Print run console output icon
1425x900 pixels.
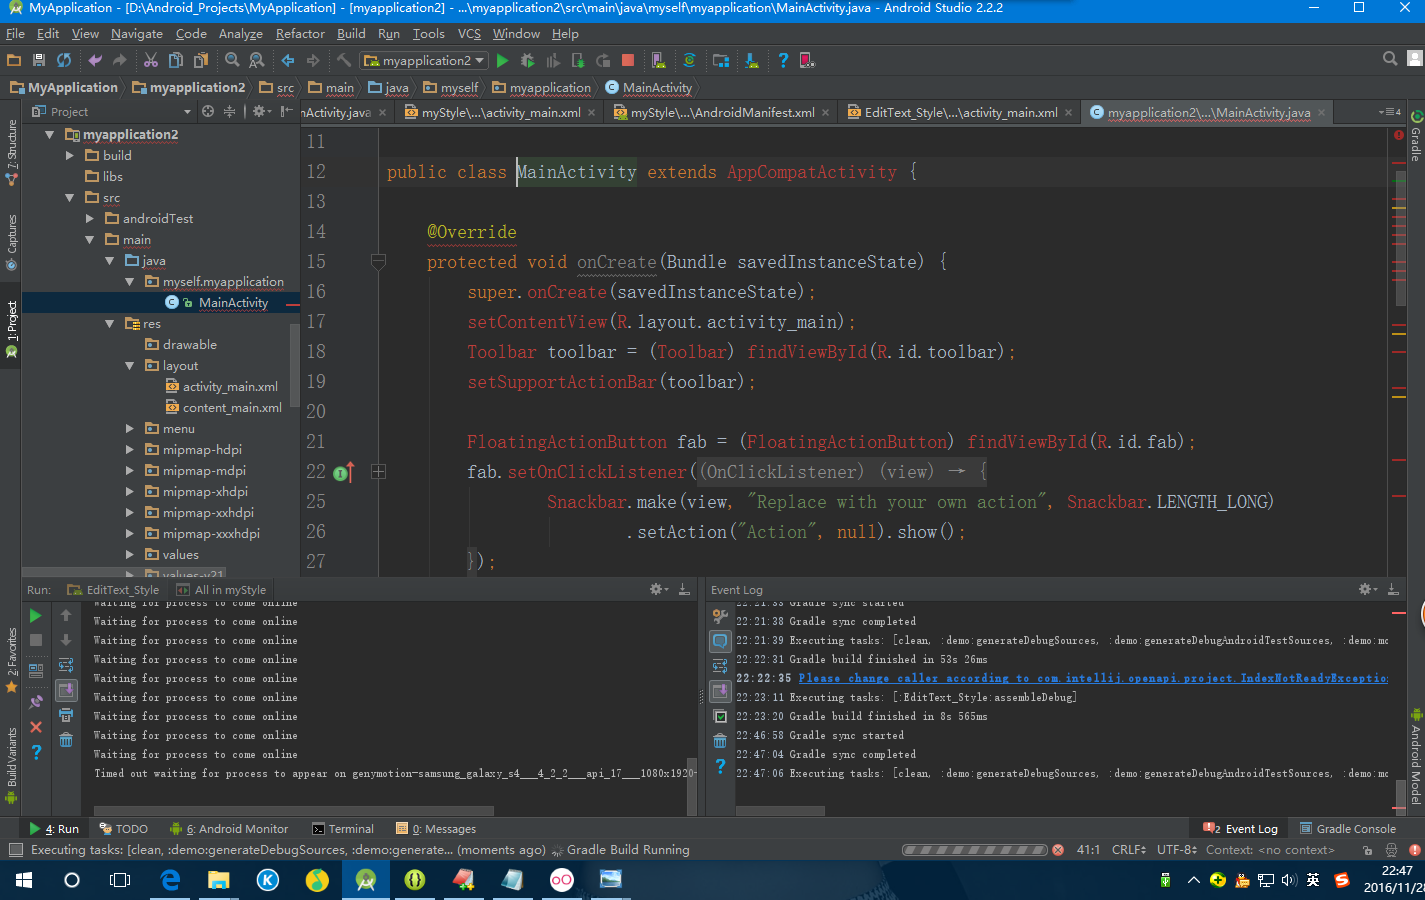[x=66, y=715]
